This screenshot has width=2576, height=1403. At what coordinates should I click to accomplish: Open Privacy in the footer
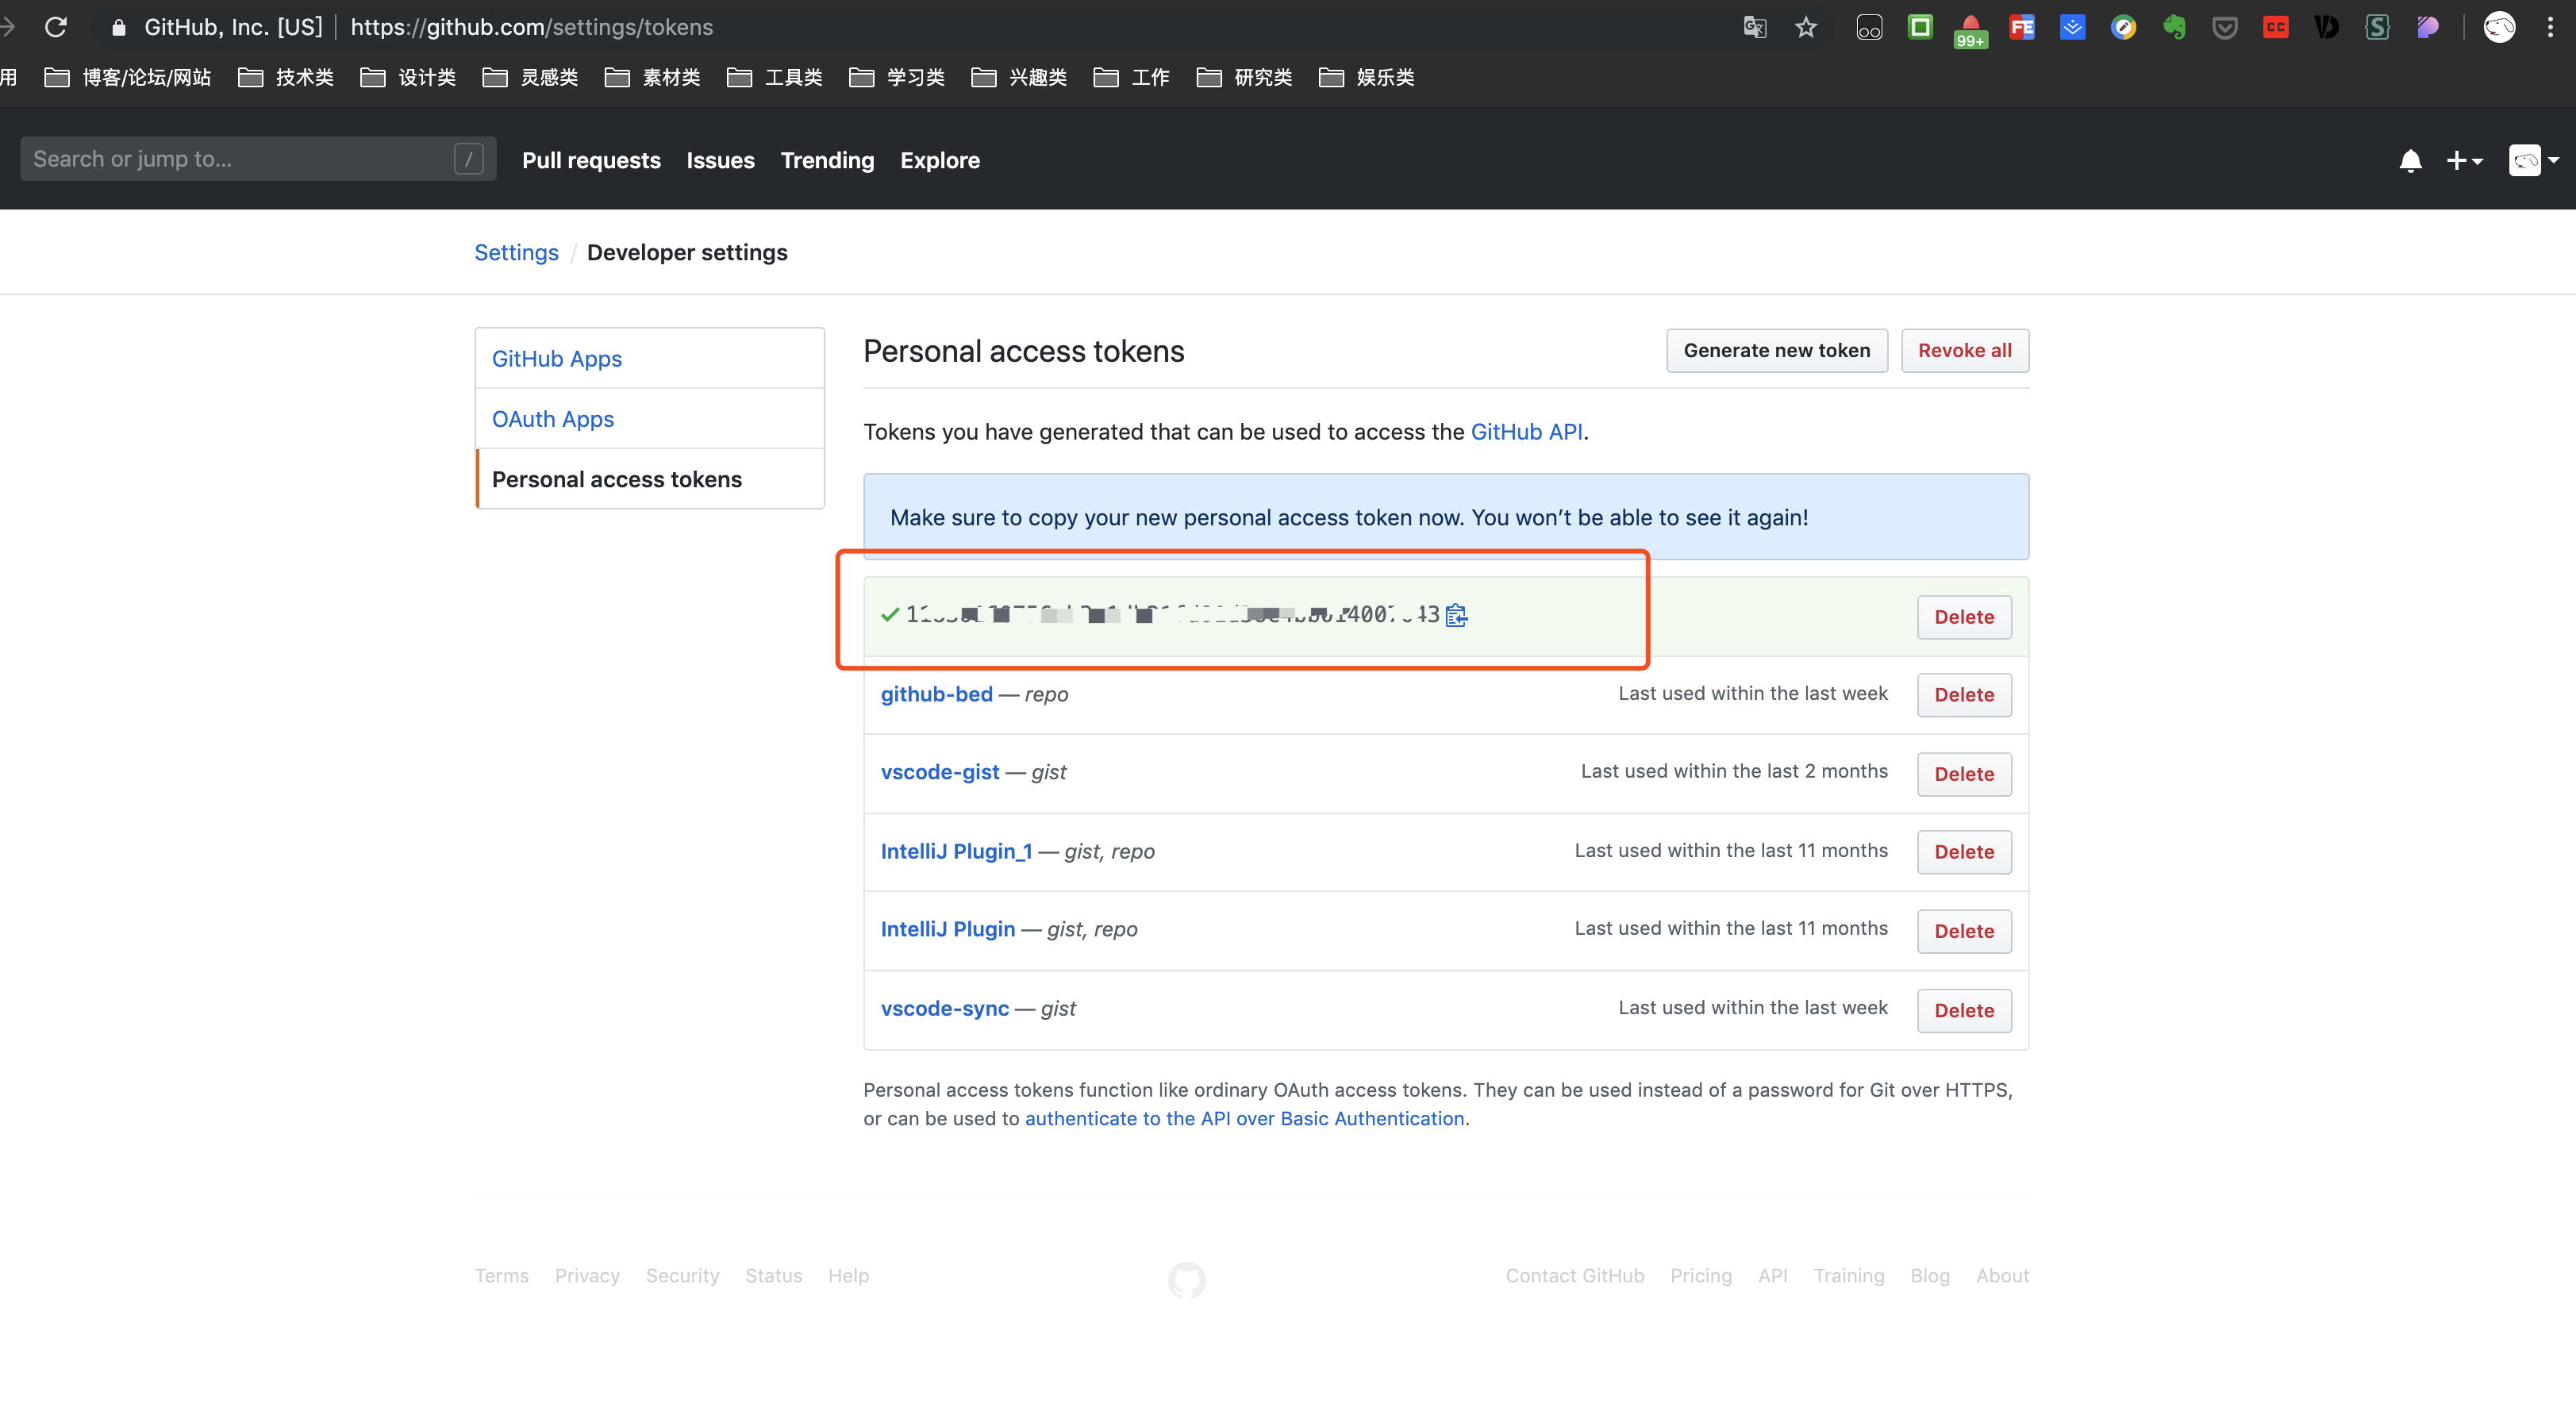(587, 1275)
